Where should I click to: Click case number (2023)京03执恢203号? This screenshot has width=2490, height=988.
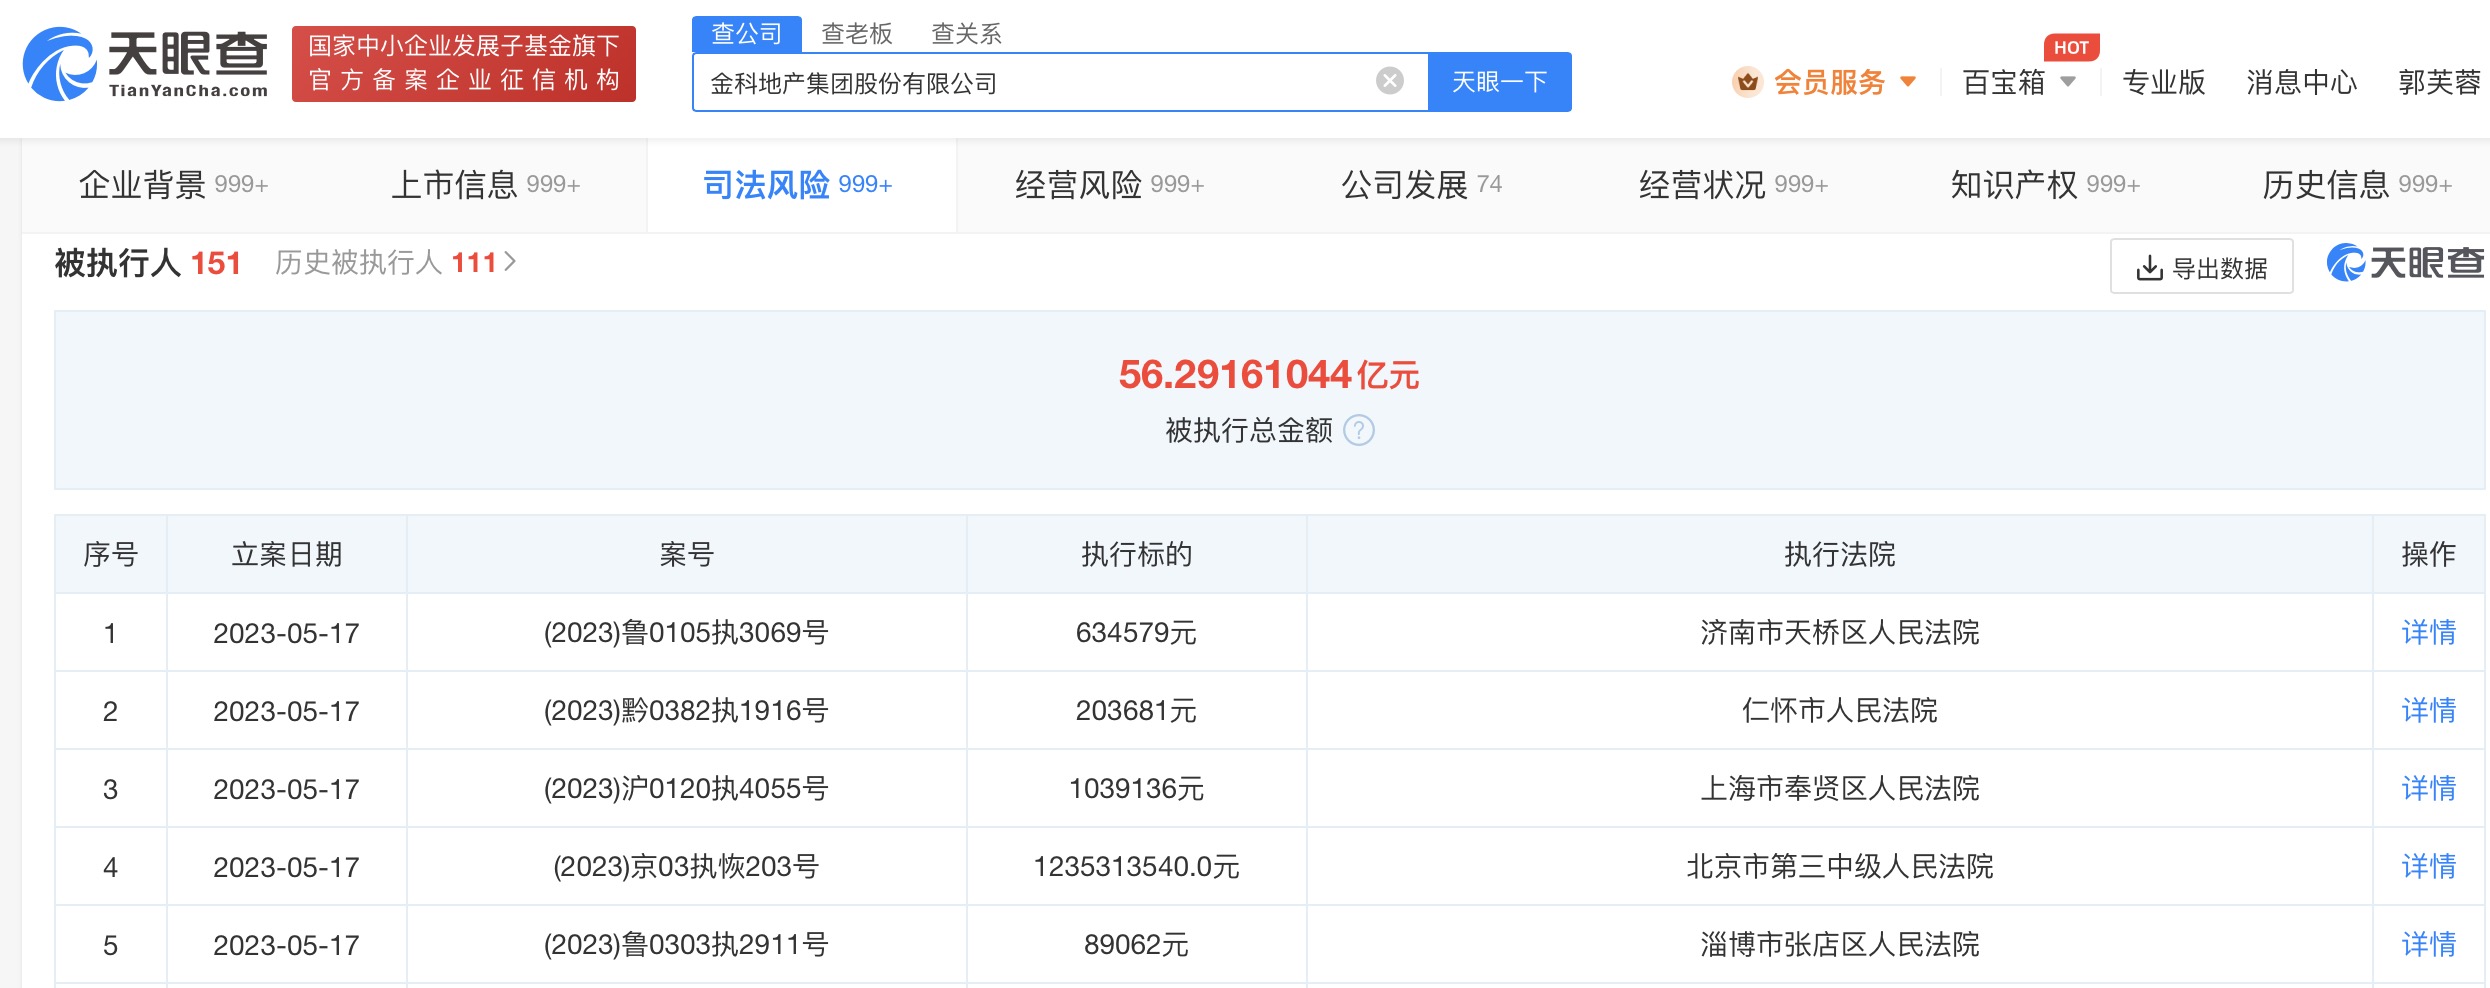coord(686,866)
